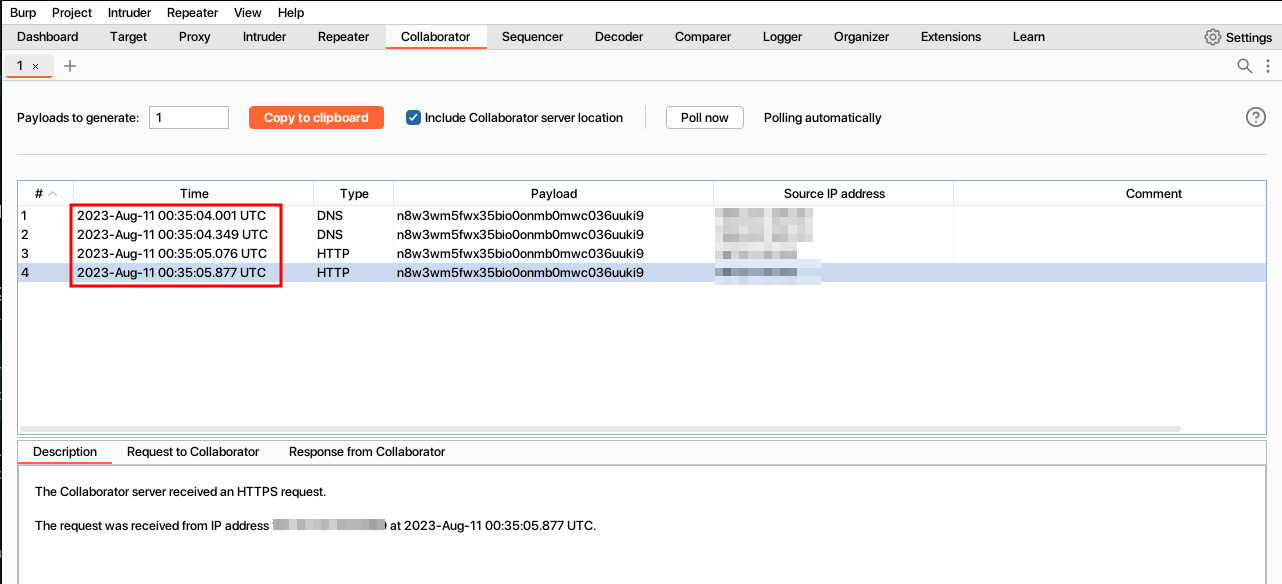This screenshot has width=1282, height=584.
Task: Switch to the Sequencer tab
Action: (532, 37)
